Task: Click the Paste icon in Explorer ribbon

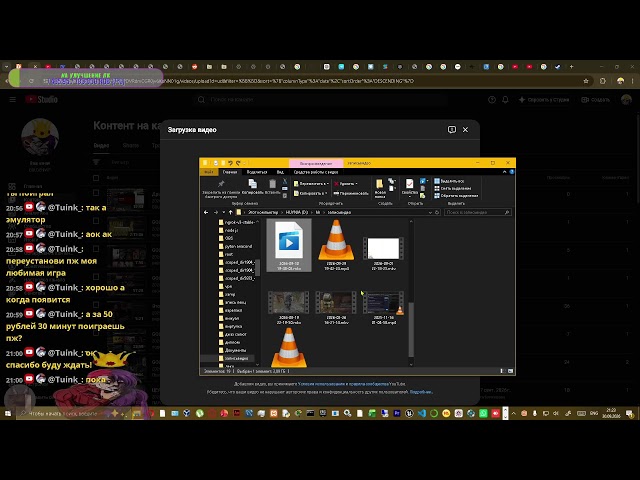Action: point(272,184)
